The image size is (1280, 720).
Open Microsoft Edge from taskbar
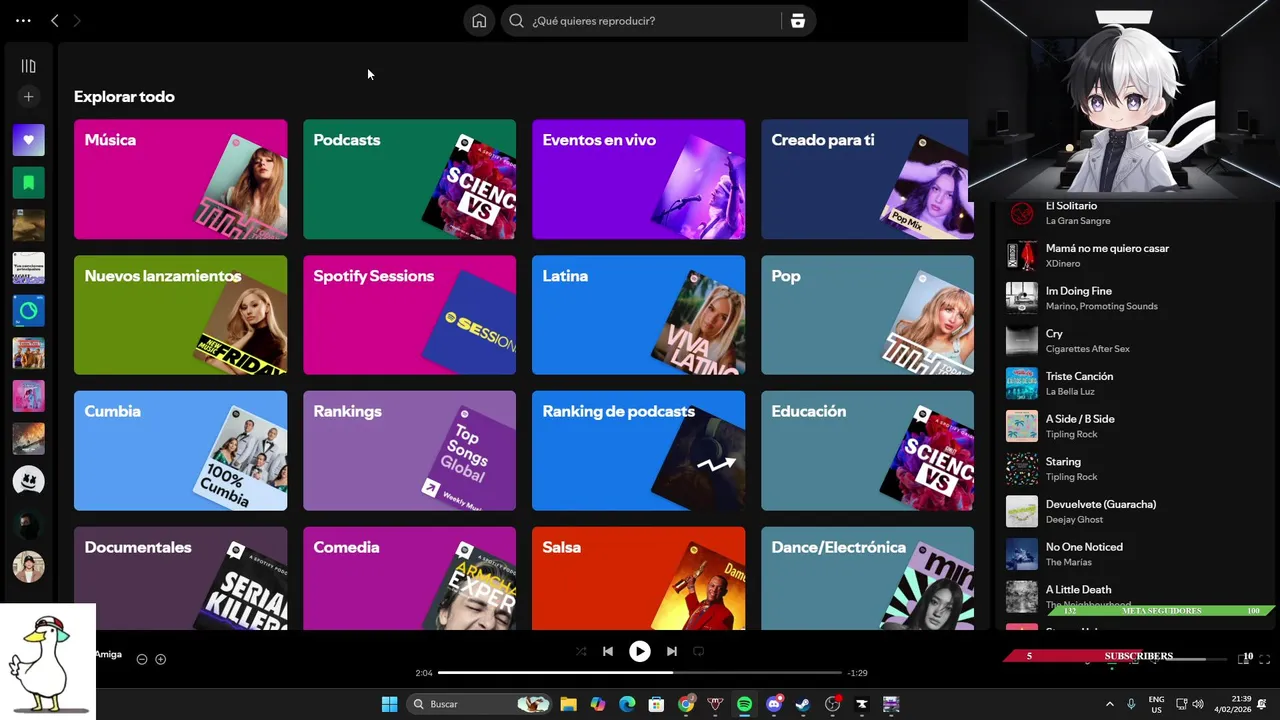[x=627, y=704]
